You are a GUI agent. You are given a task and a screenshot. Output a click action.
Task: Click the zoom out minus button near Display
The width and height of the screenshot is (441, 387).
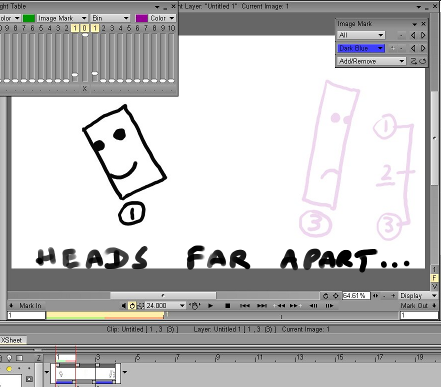tap(384, 296)
